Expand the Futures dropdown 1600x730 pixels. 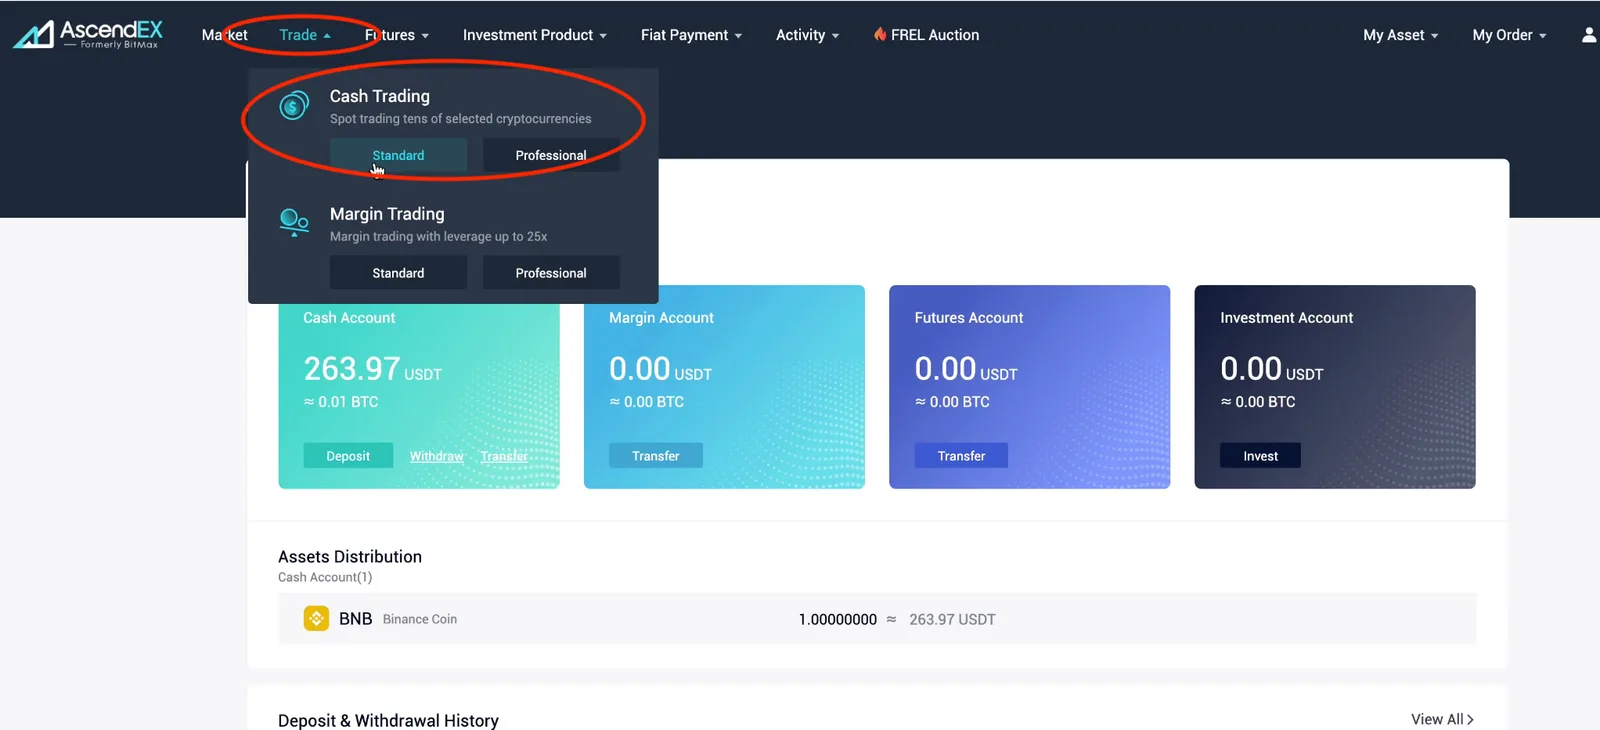(x=397, y=35)
